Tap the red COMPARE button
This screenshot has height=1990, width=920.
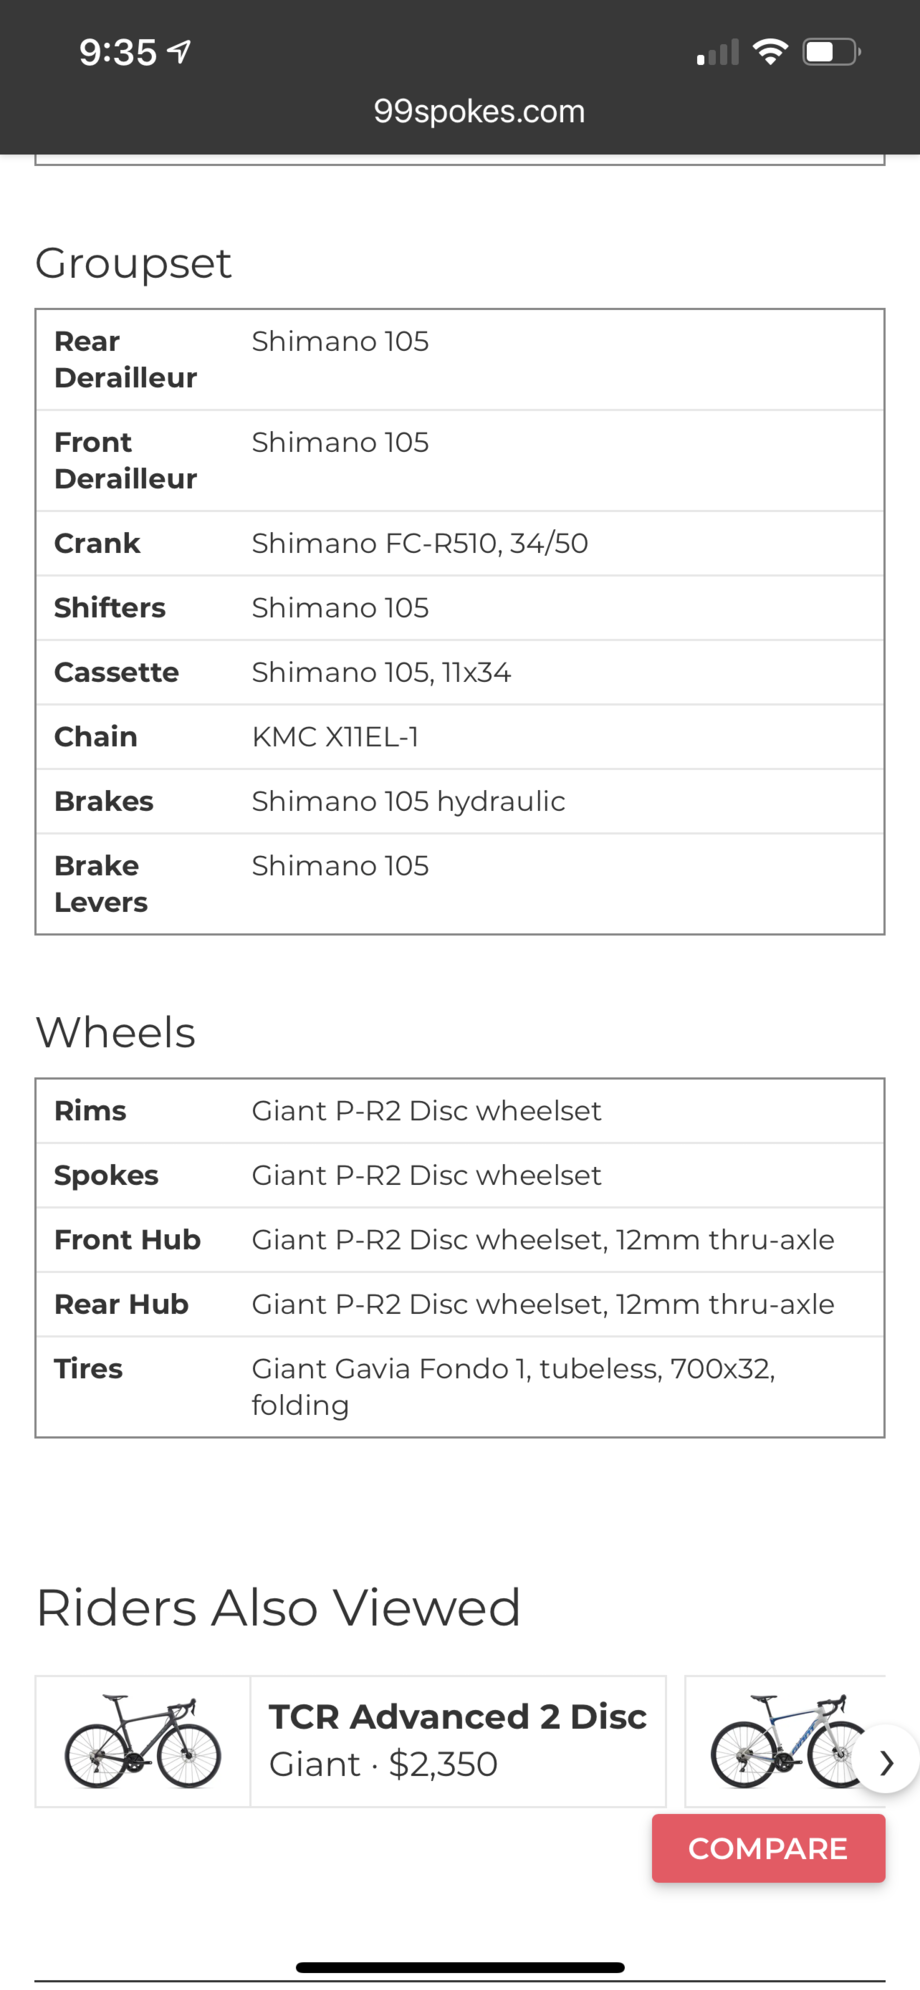768,1848
